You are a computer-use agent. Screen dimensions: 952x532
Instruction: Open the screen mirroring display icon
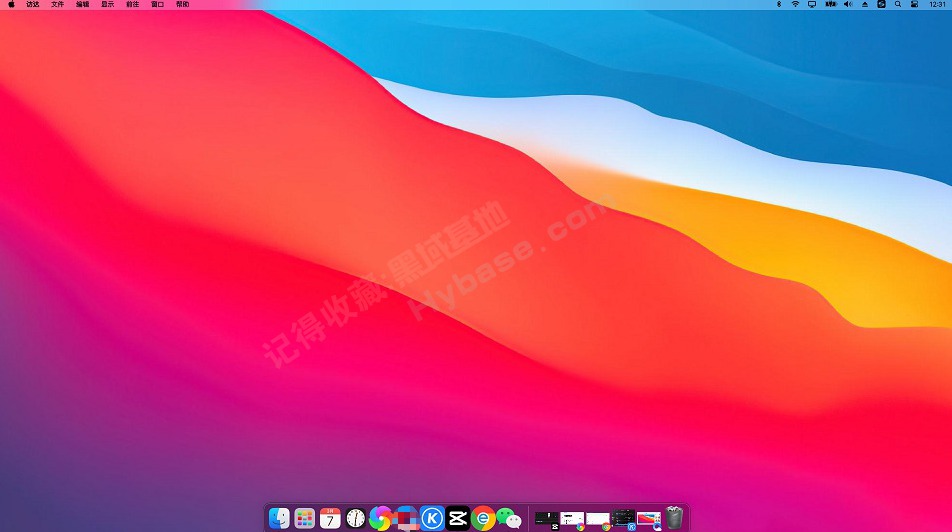(812, 4)
